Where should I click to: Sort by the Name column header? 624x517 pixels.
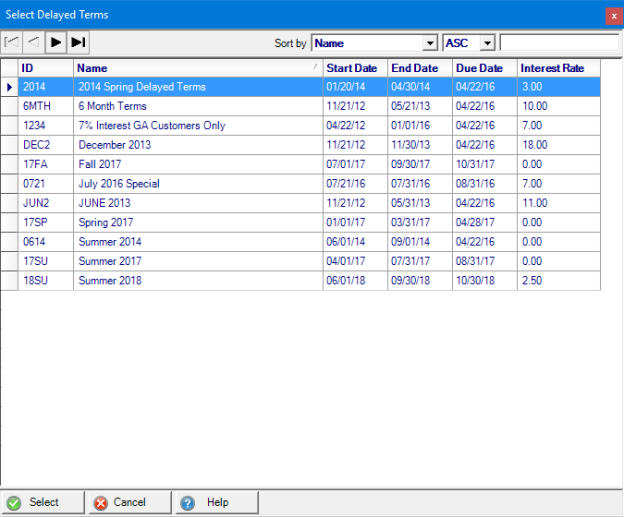point(195,68)
